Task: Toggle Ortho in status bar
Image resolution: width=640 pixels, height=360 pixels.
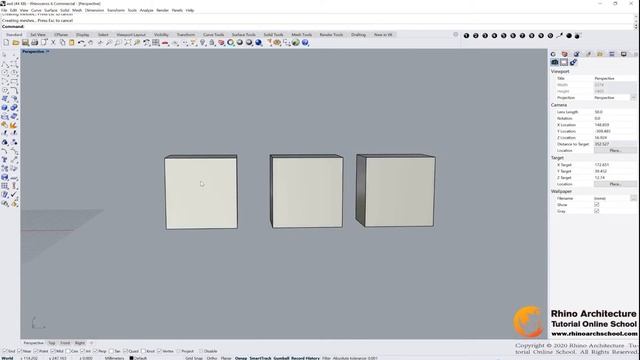Action: [211, 358]
